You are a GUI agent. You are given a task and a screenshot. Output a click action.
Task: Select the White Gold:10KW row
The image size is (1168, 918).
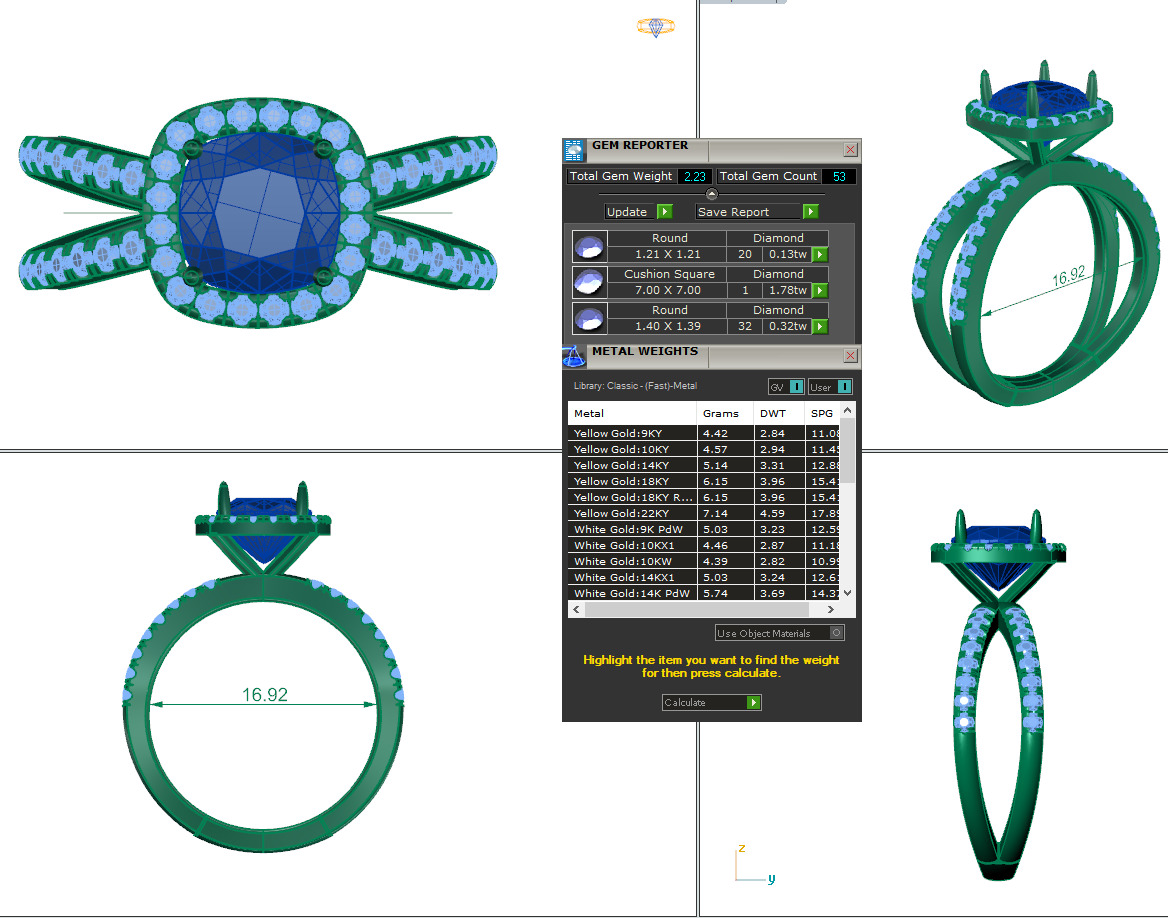click(x=704, y=561)
